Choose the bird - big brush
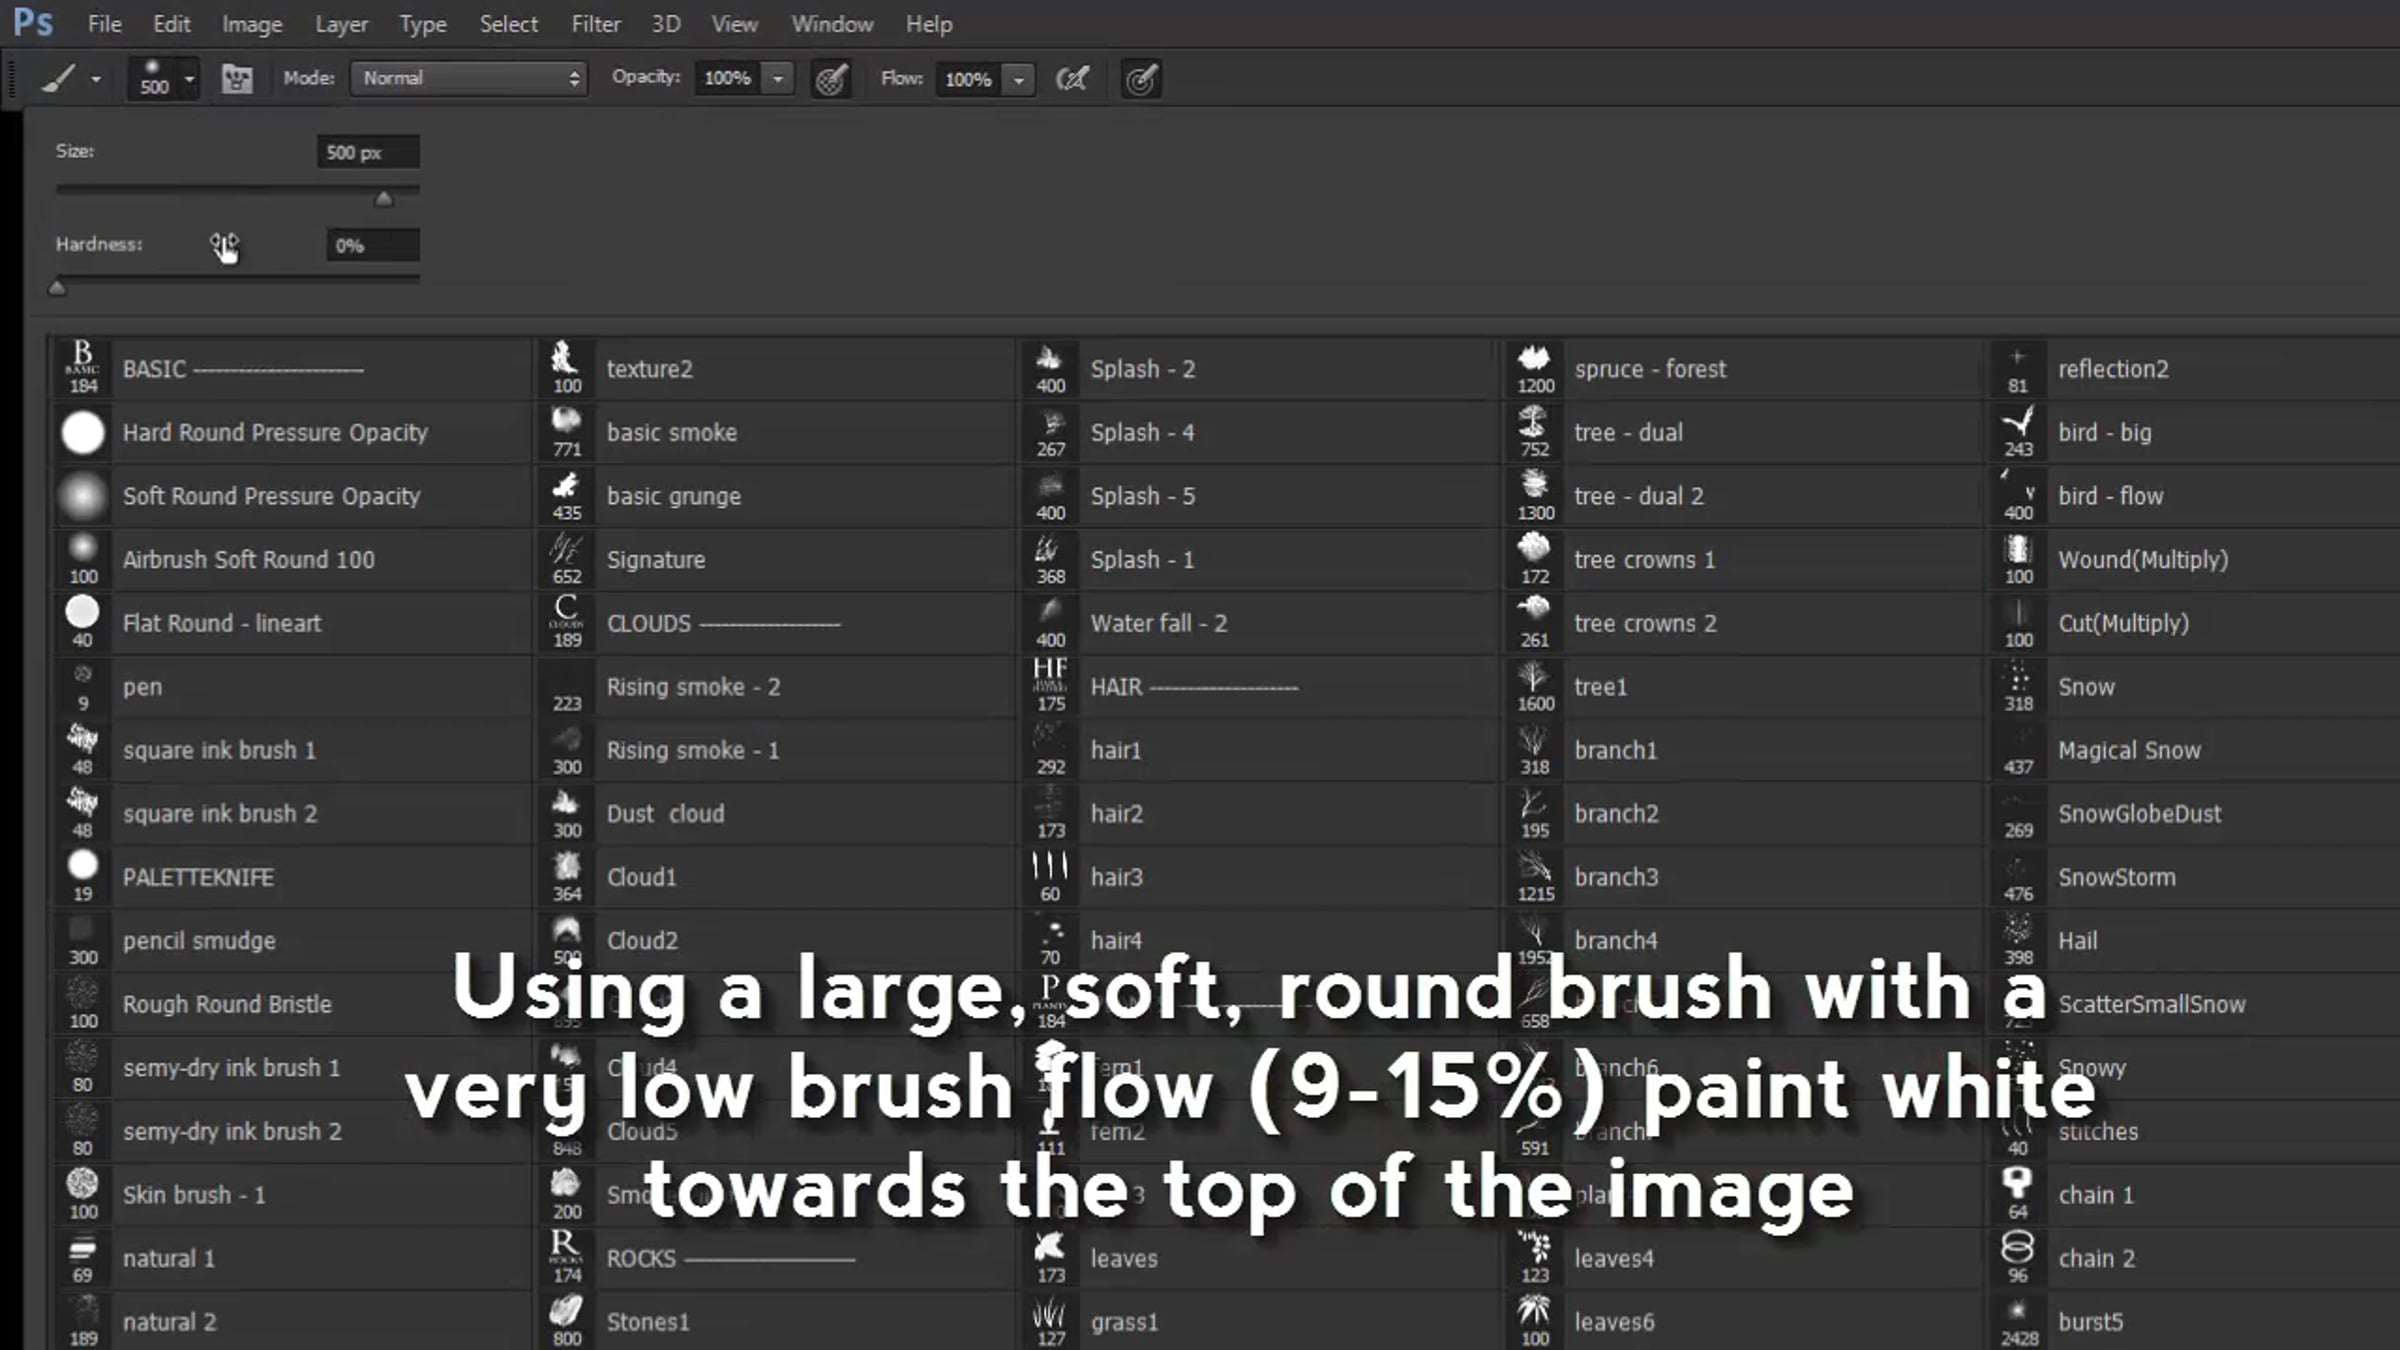Viewport: 2400px width, 1350px height. pyautogui.click(x=2104, y=432)
